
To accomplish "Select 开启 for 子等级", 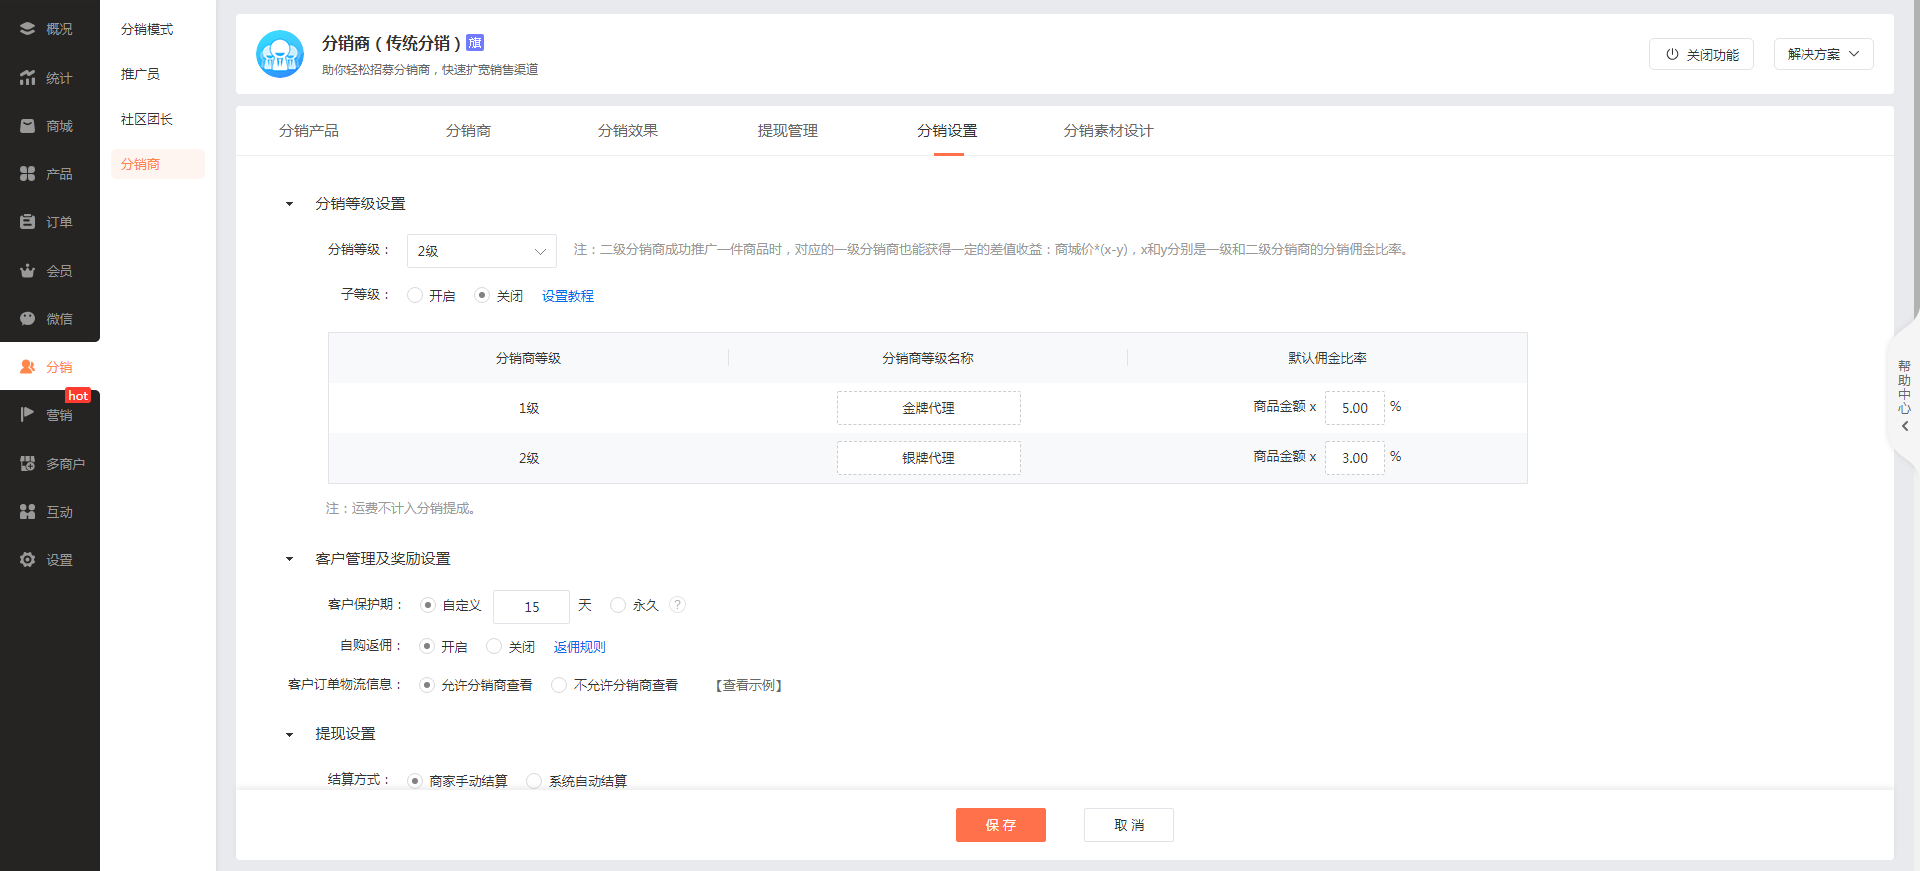I will tap(415, 295).
